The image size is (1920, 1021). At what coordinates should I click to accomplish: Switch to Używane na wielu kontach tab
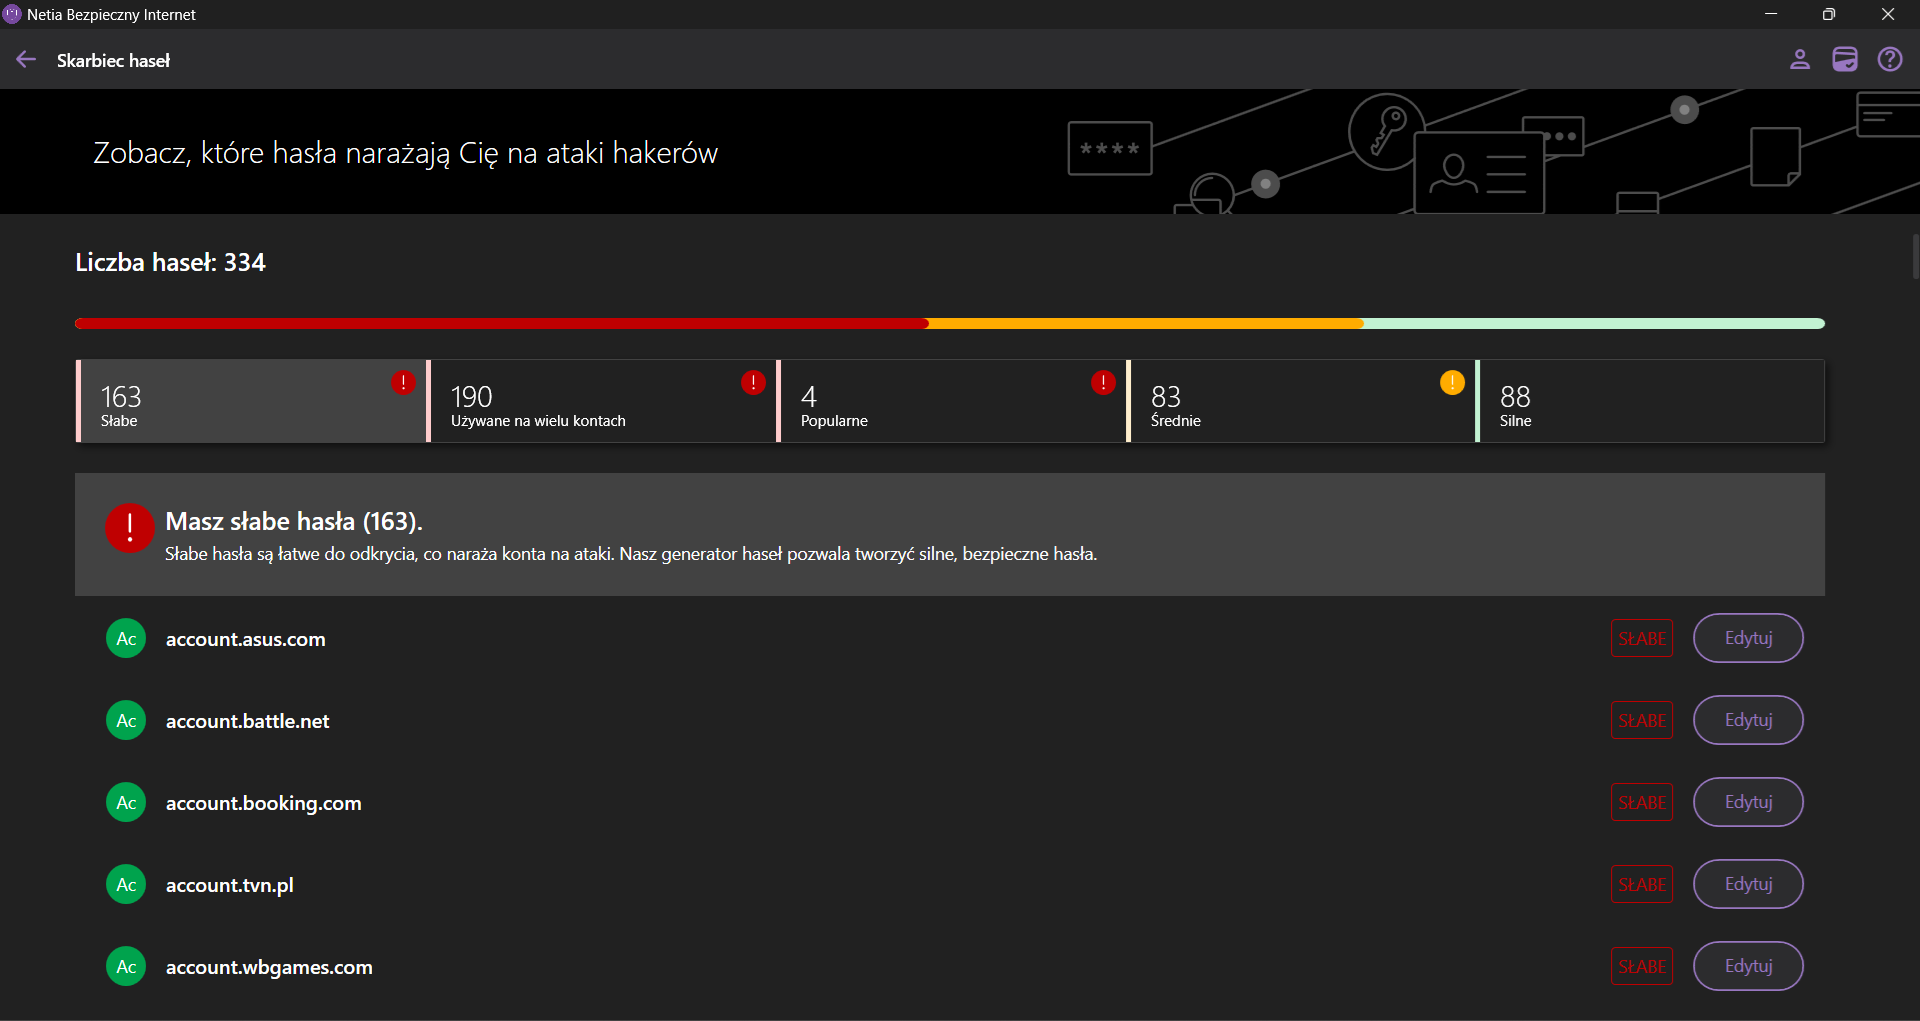(600, 402)
